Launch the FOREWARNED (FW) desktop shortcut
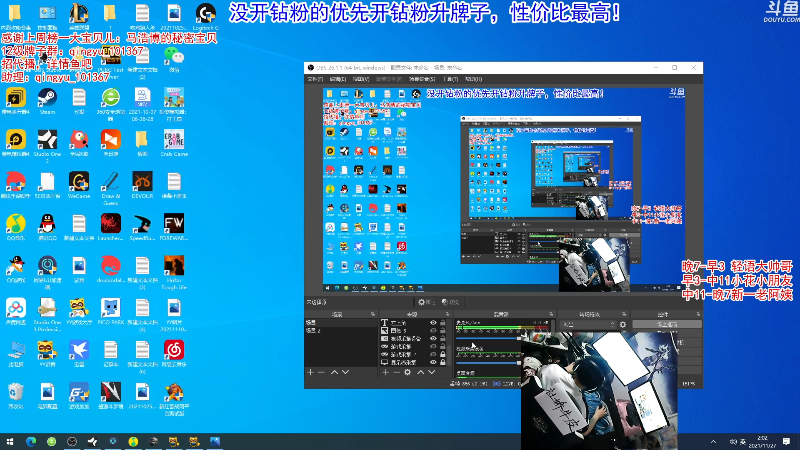The image size is (800, 450). (x=174, y=227)
